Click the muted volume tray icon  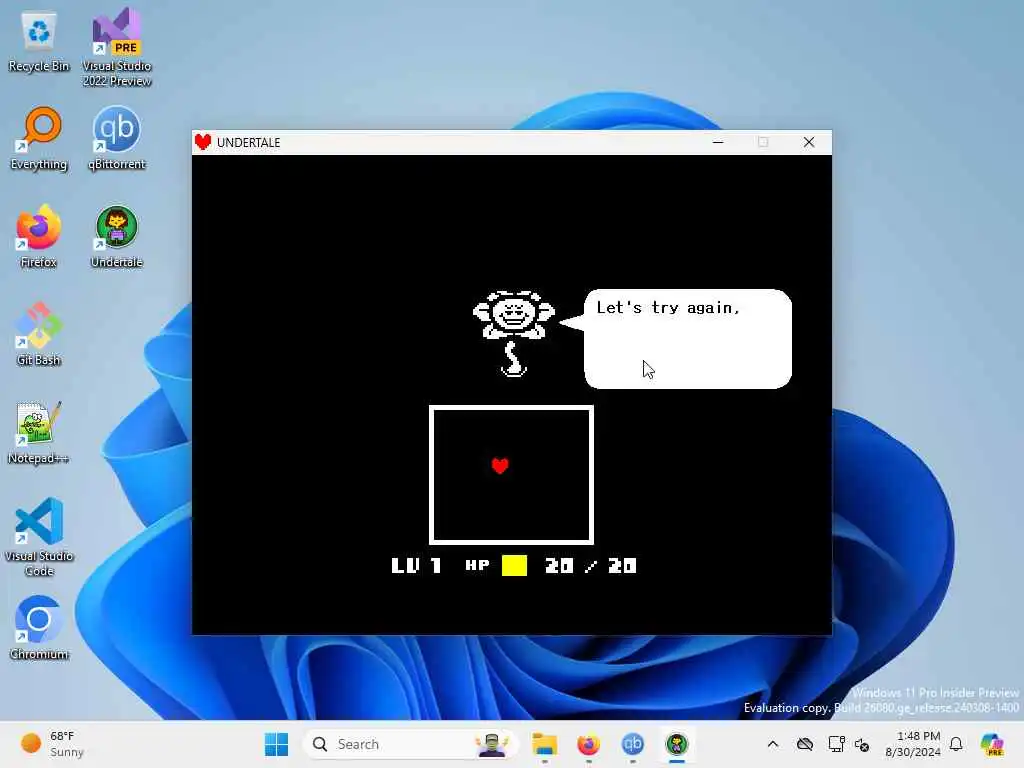coord(862,744)
